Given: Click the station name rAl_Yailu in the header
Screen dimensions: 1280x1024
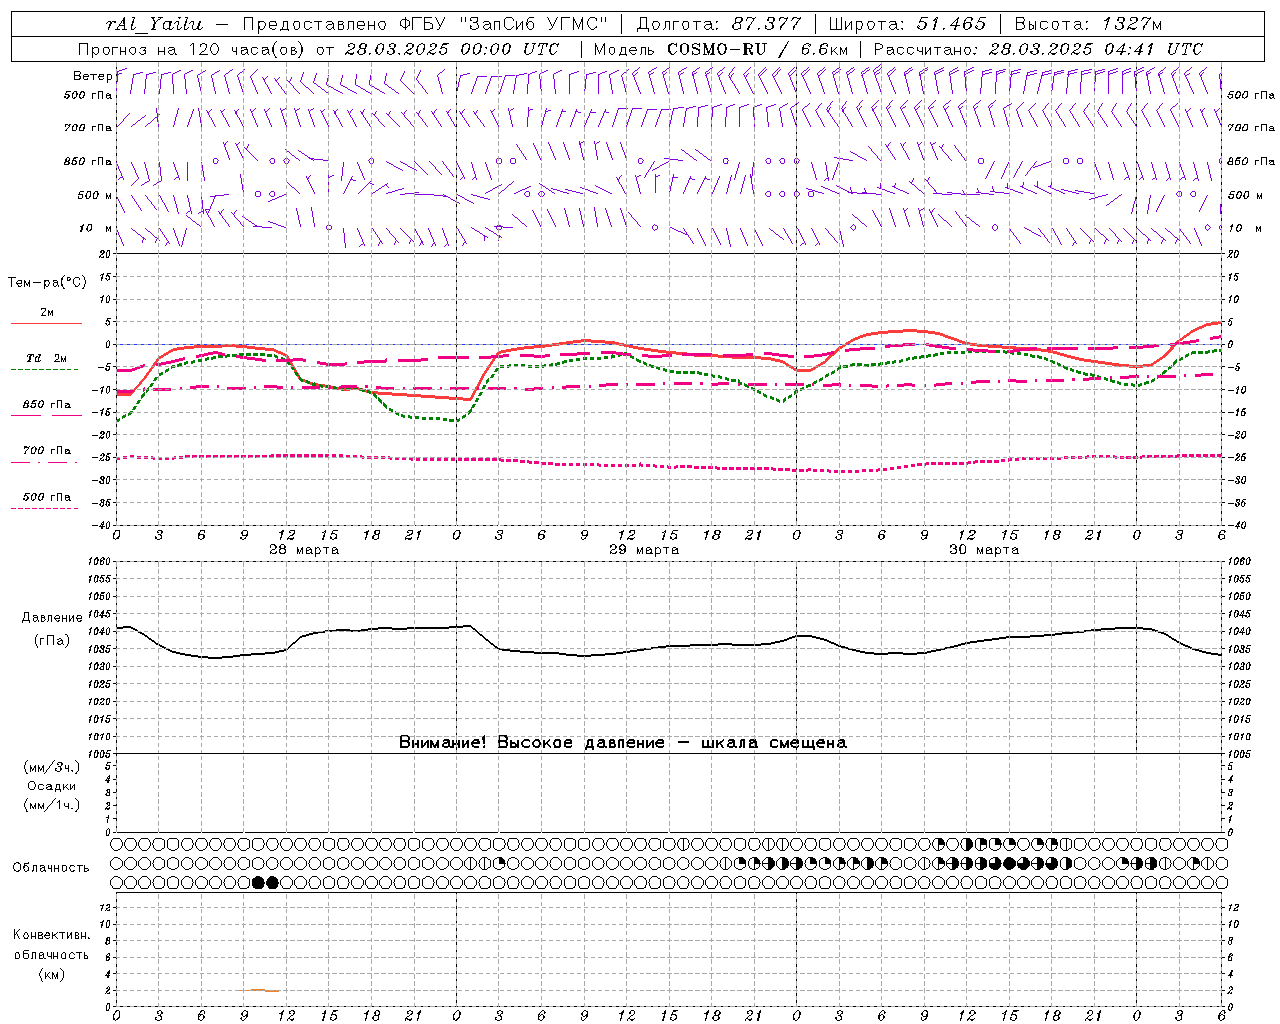Looking at the screenshot, I should click(x=154, y=24).
